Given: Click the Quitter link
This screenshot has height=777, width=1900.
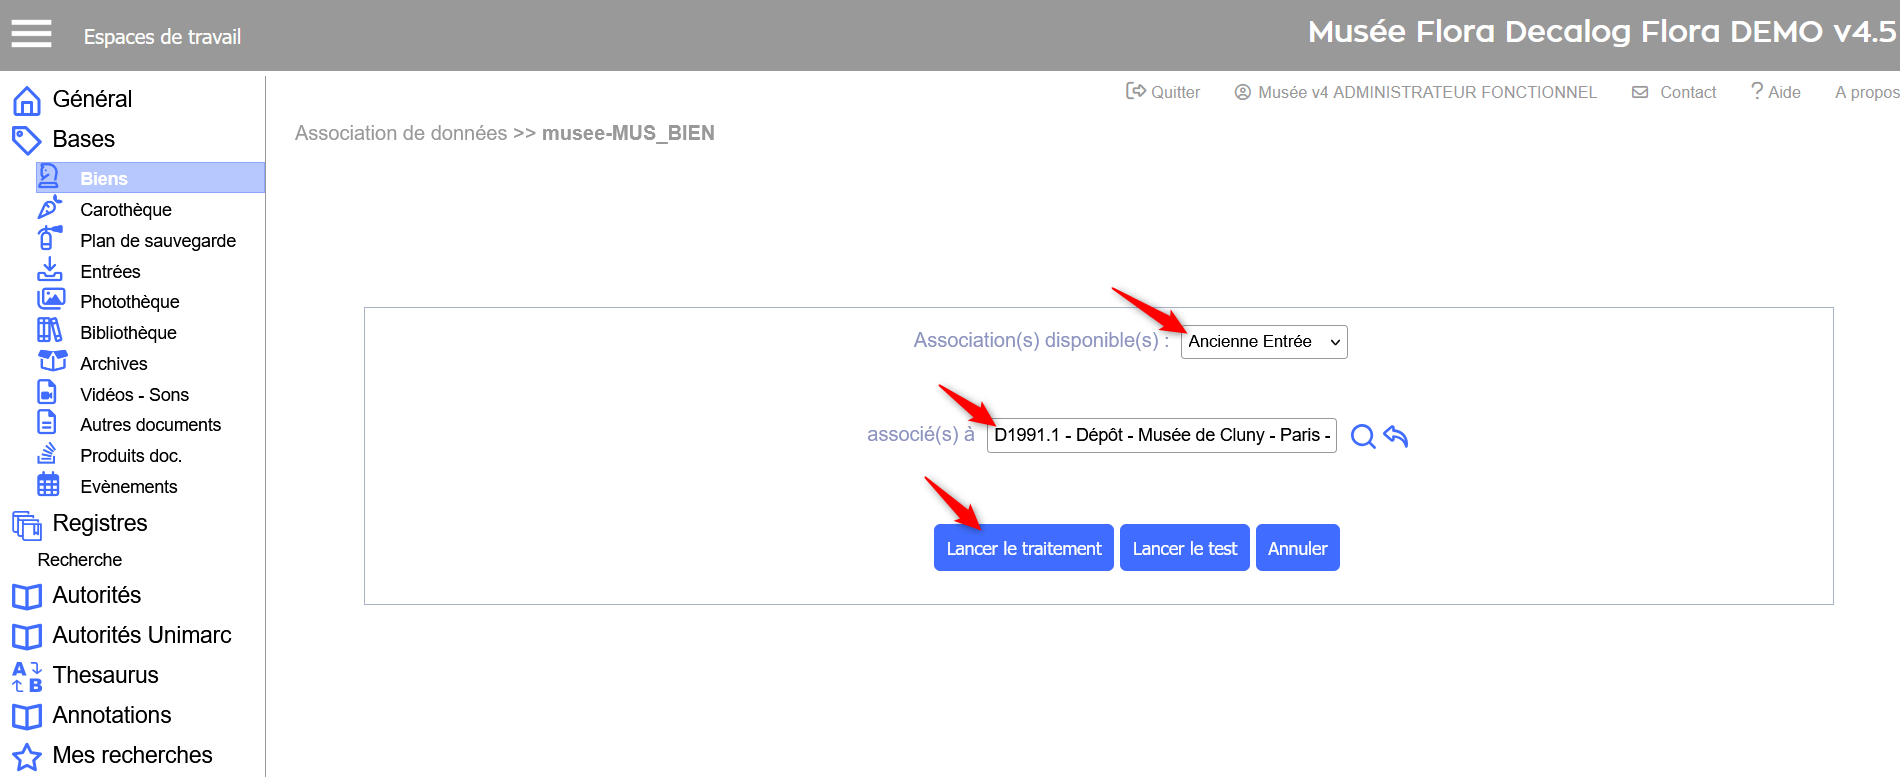Looking at the screenshot, I should 1163,92.
